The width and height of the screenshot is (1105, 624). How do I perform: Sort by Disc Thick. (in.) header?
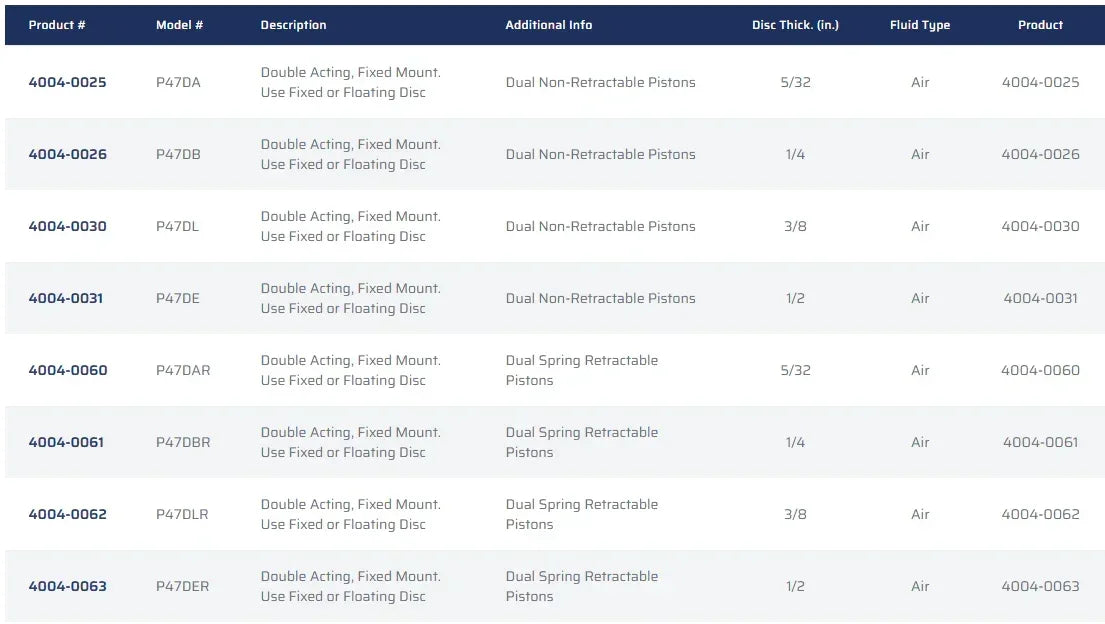coord(795,25)
